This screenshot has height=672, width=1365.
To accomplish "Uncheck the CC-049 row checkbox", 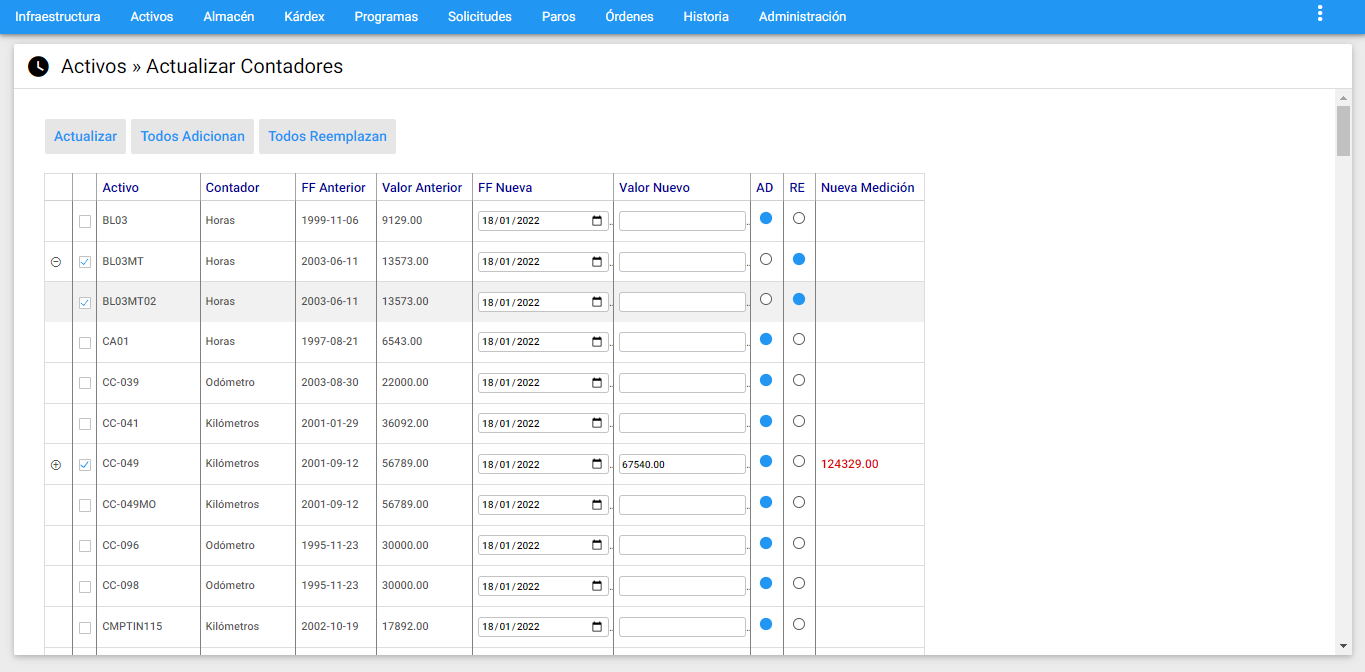I will point(85,465).
